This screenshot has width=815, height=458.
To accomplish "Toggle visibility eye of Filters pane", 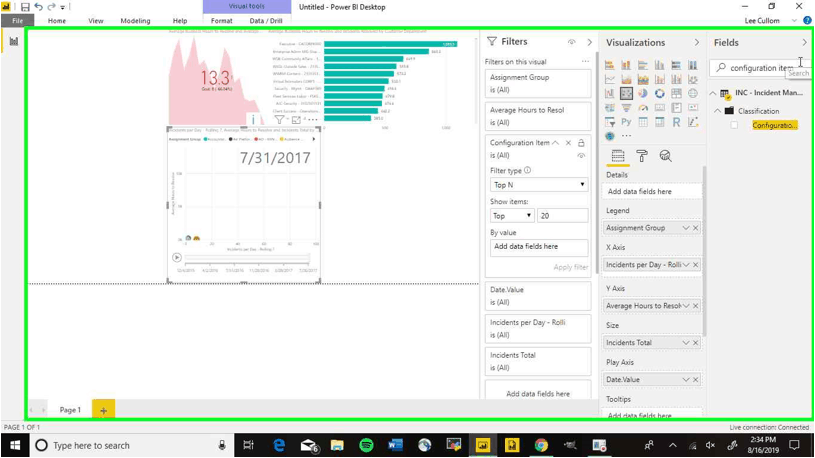I will (x=571, y=42).
